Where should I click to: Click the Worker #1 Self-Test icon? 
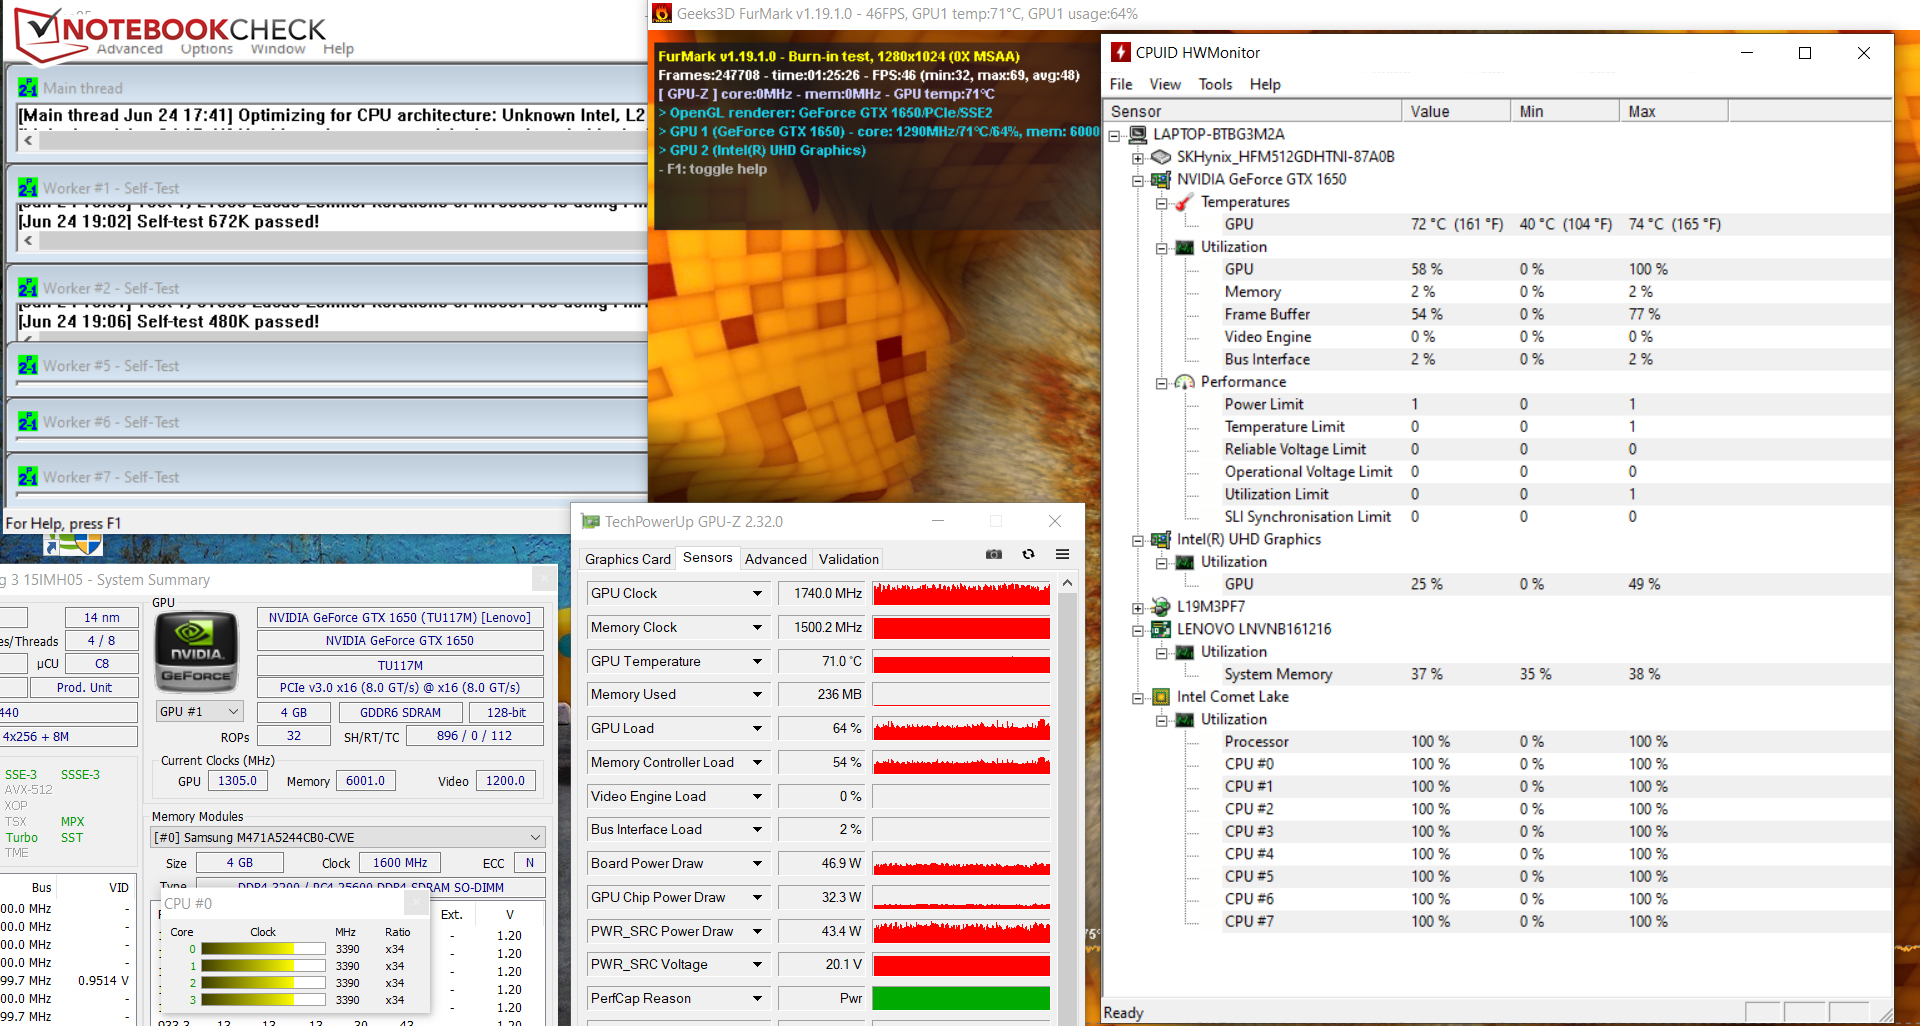[x=28, y=188]
